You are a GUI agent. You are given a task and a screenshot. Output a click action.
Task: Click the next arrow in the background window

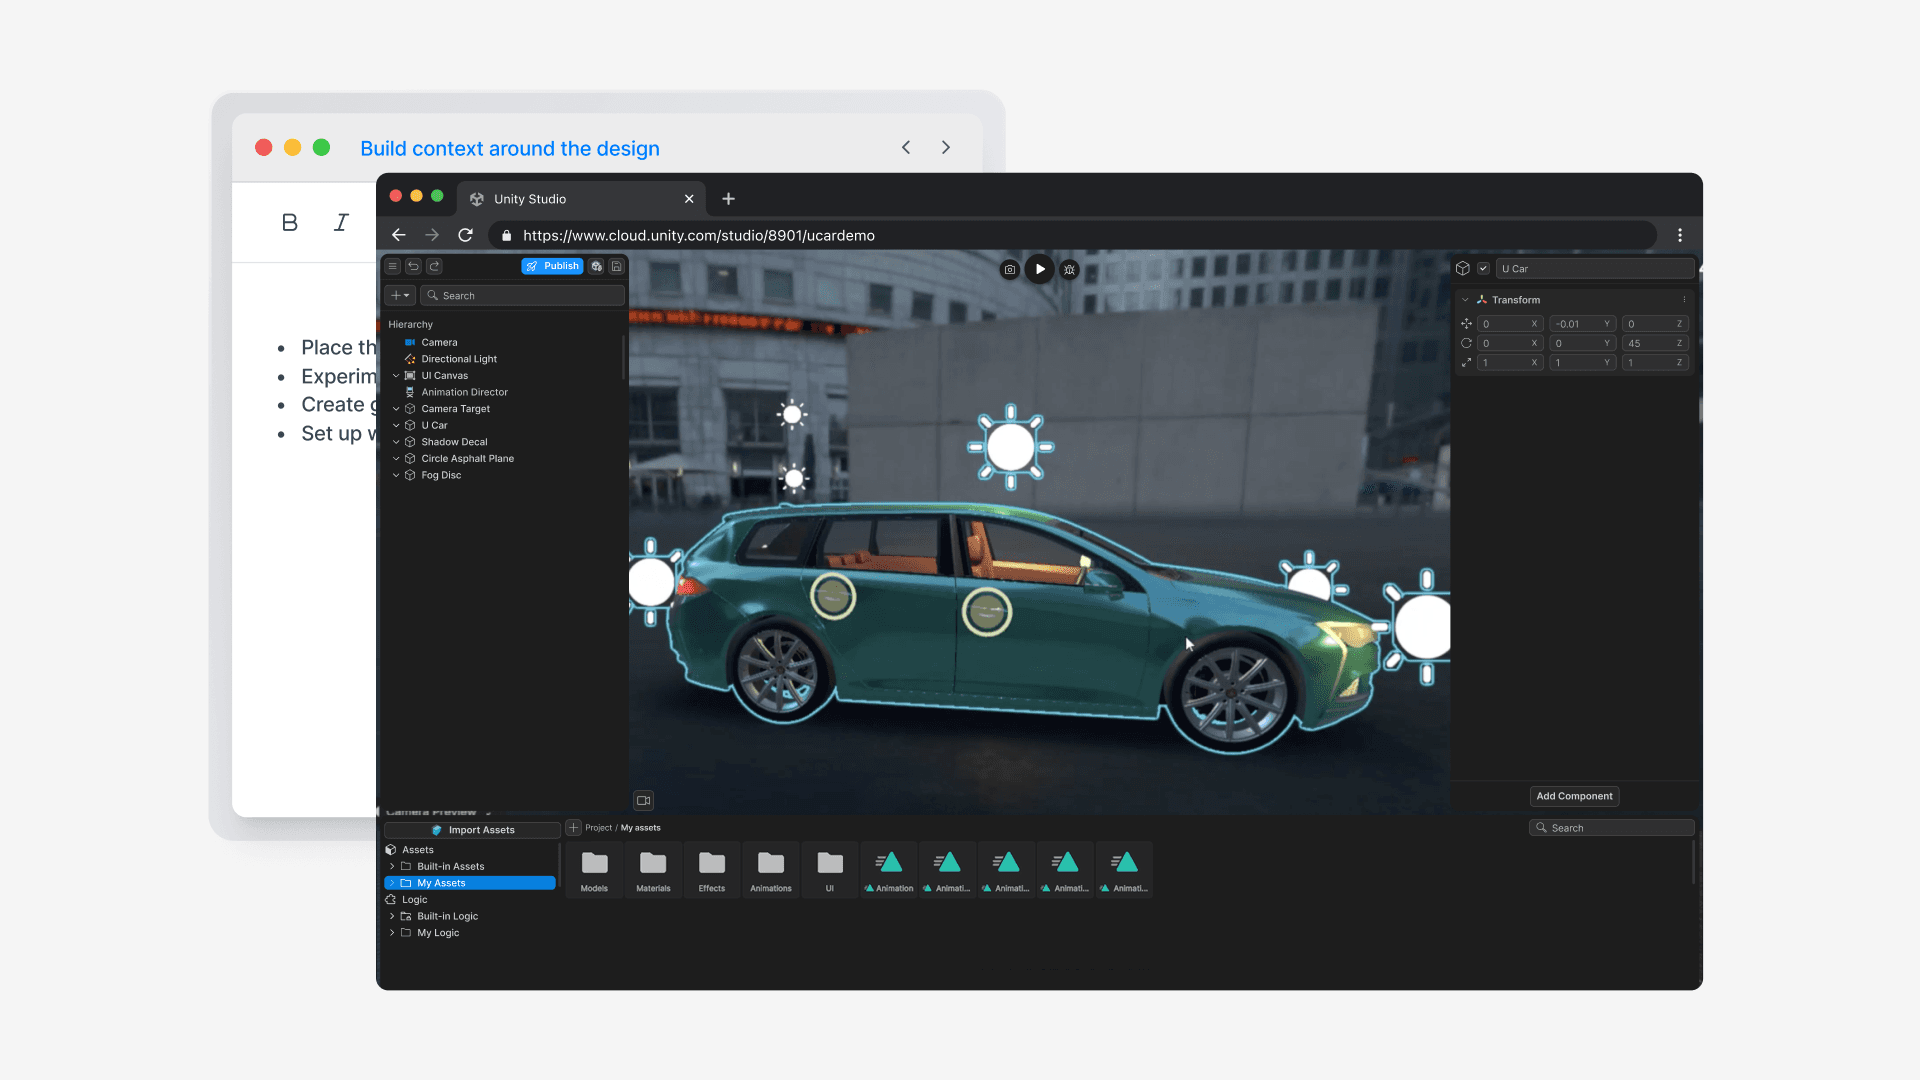946,148
